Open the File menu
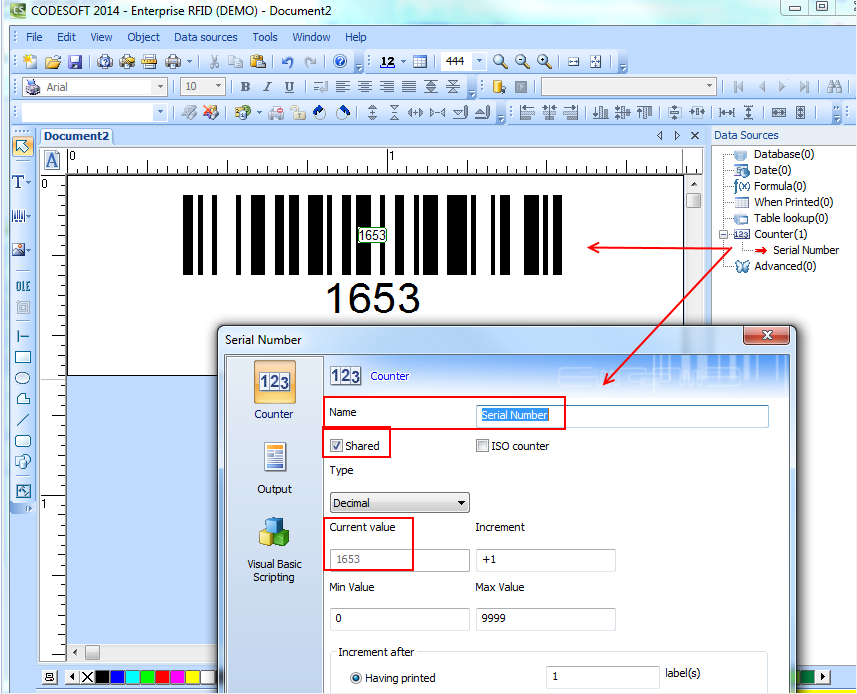Screen dimensions: 857x694 (x=34, y=37)
